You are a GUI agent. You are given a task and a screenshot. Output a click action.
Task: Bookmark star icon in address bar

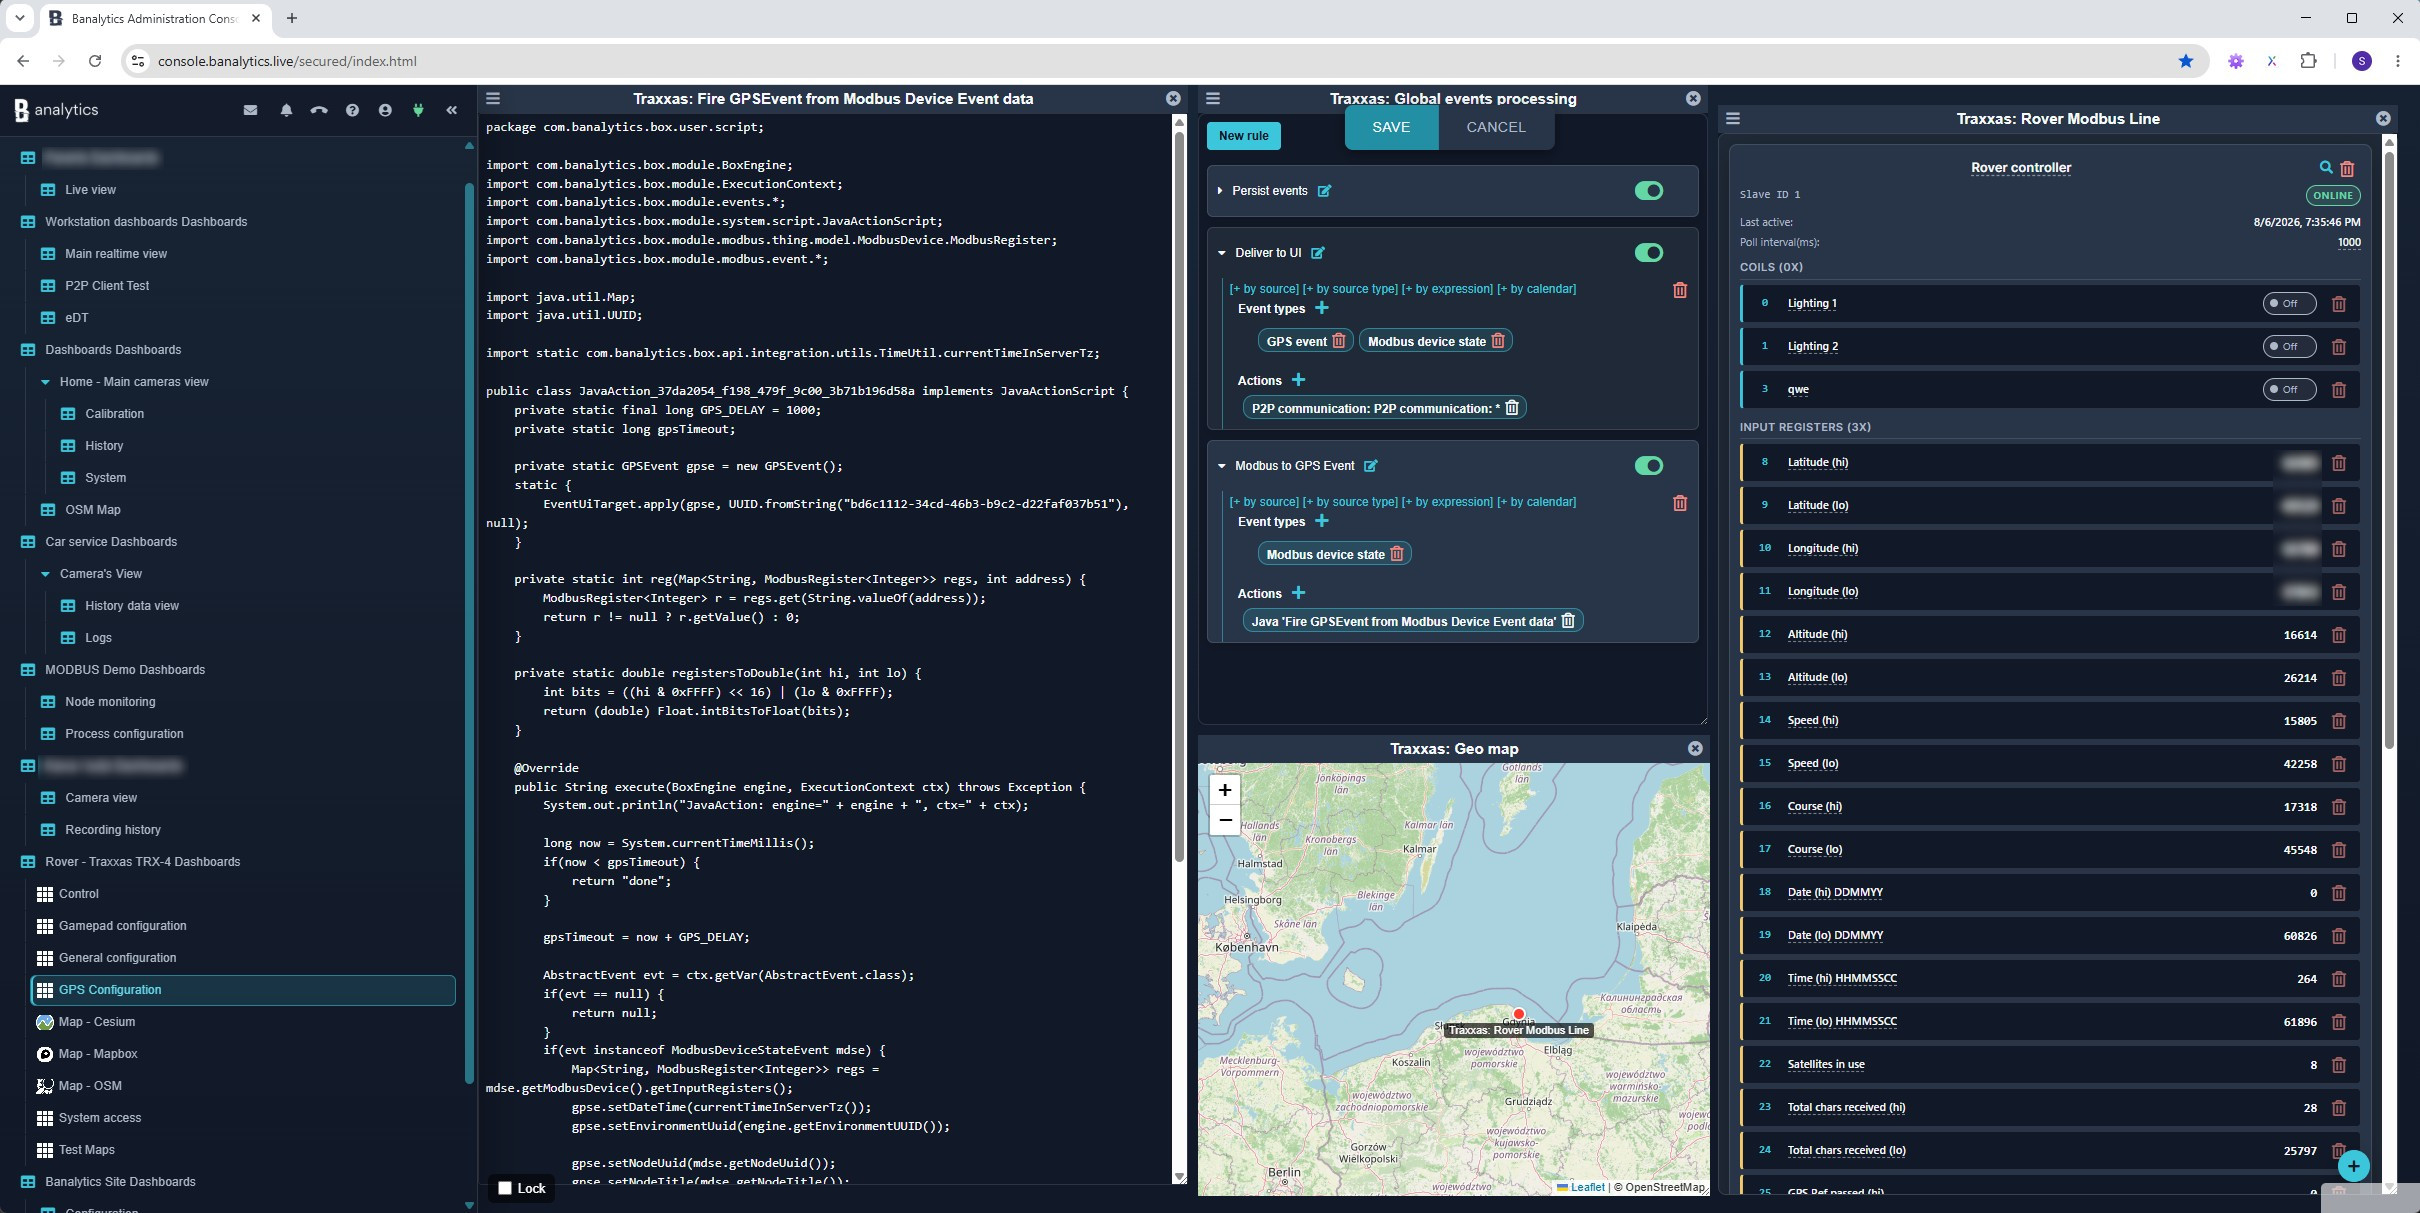coord(2186,61)
